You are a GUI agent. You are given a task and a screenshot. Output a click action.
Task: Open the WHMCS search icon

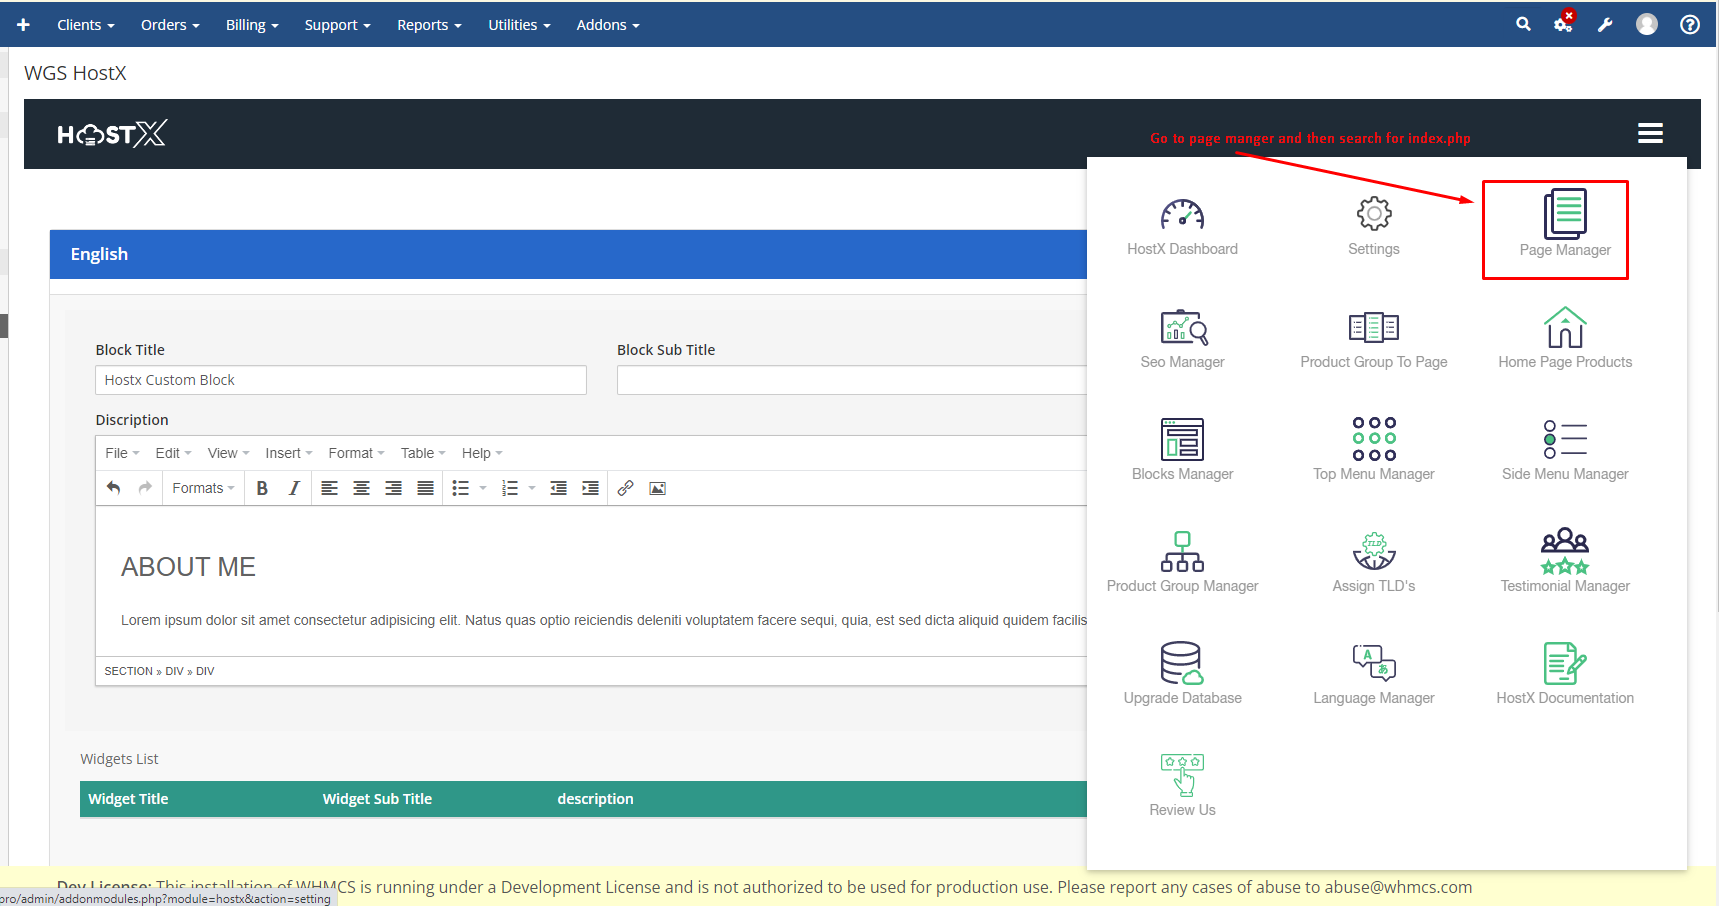point(1523,24)
